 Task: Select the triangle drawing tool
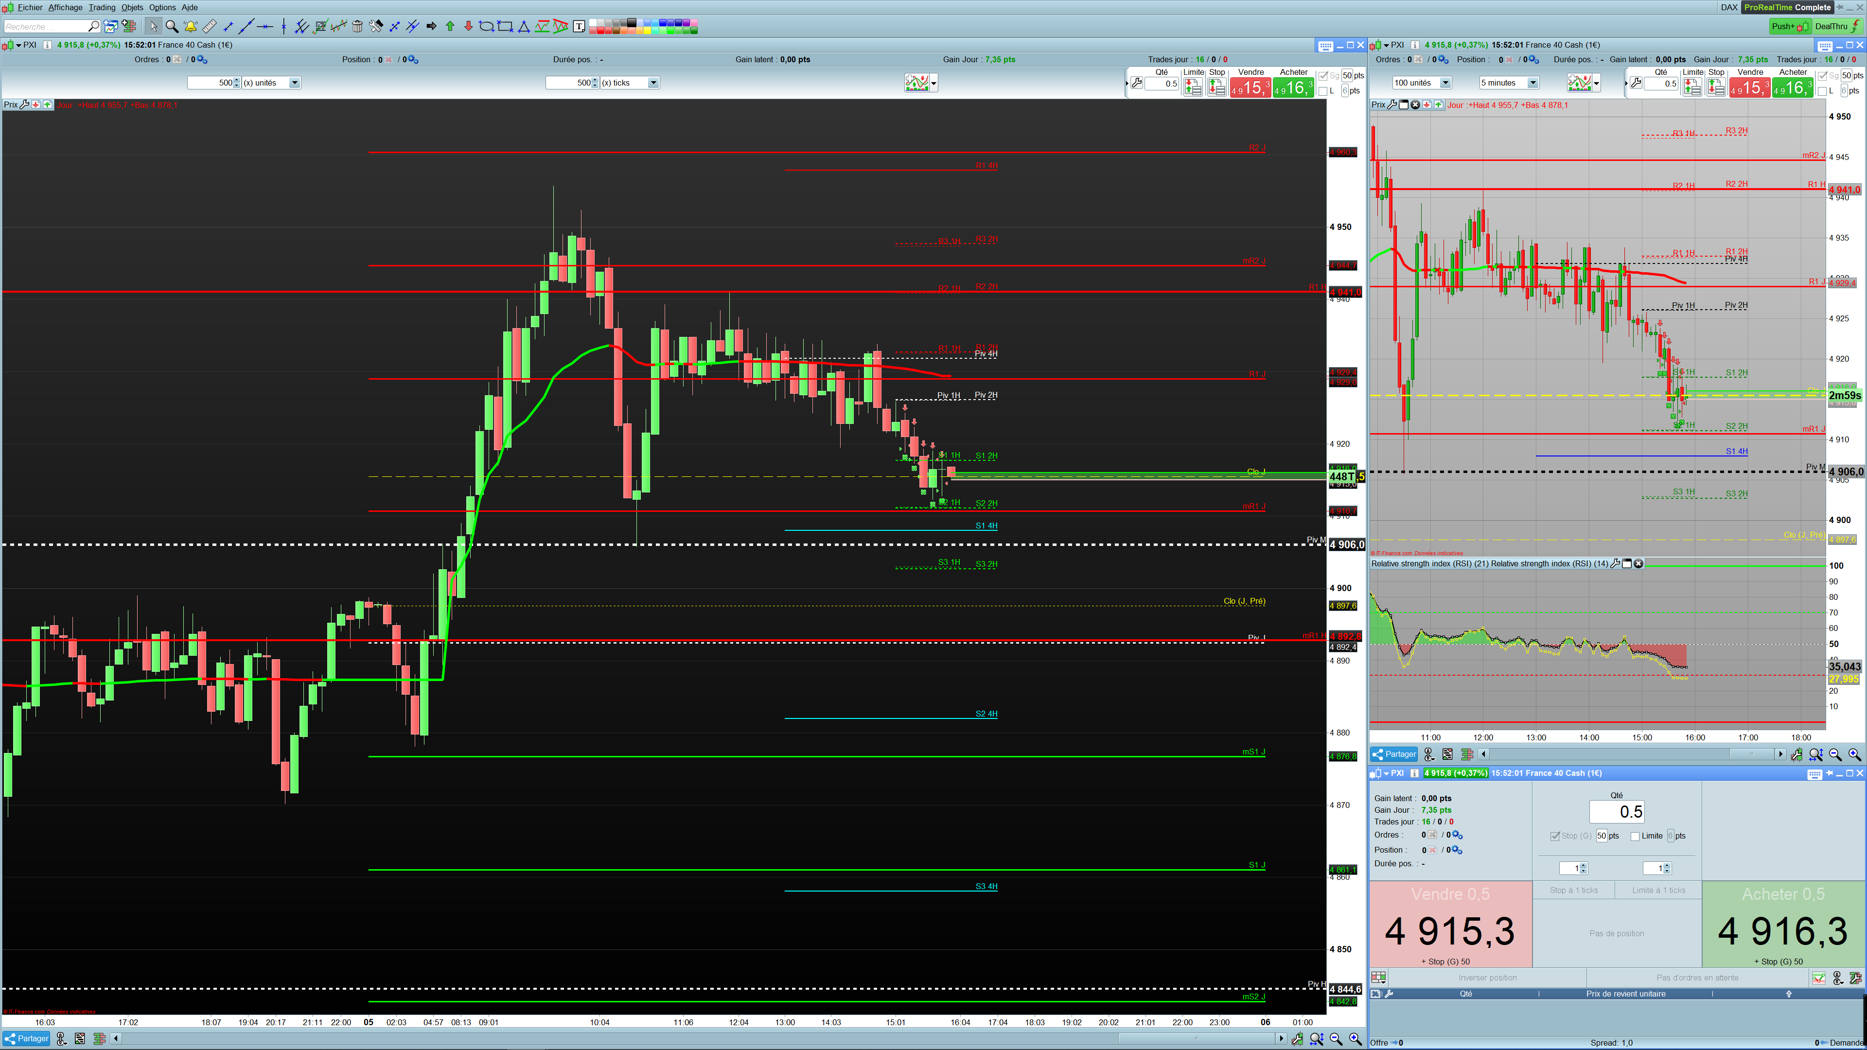(x=524, y=26)
